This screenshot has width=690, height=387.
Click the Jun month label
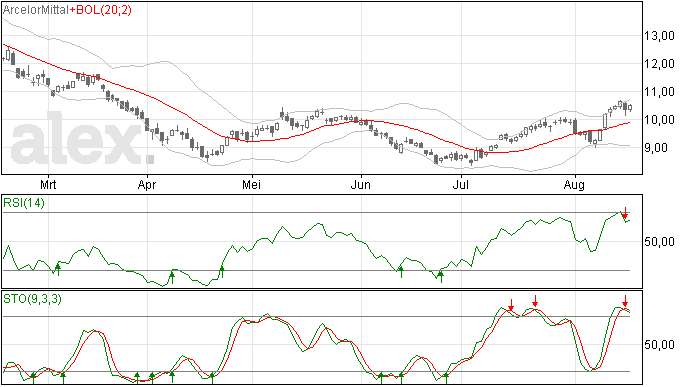360,184
